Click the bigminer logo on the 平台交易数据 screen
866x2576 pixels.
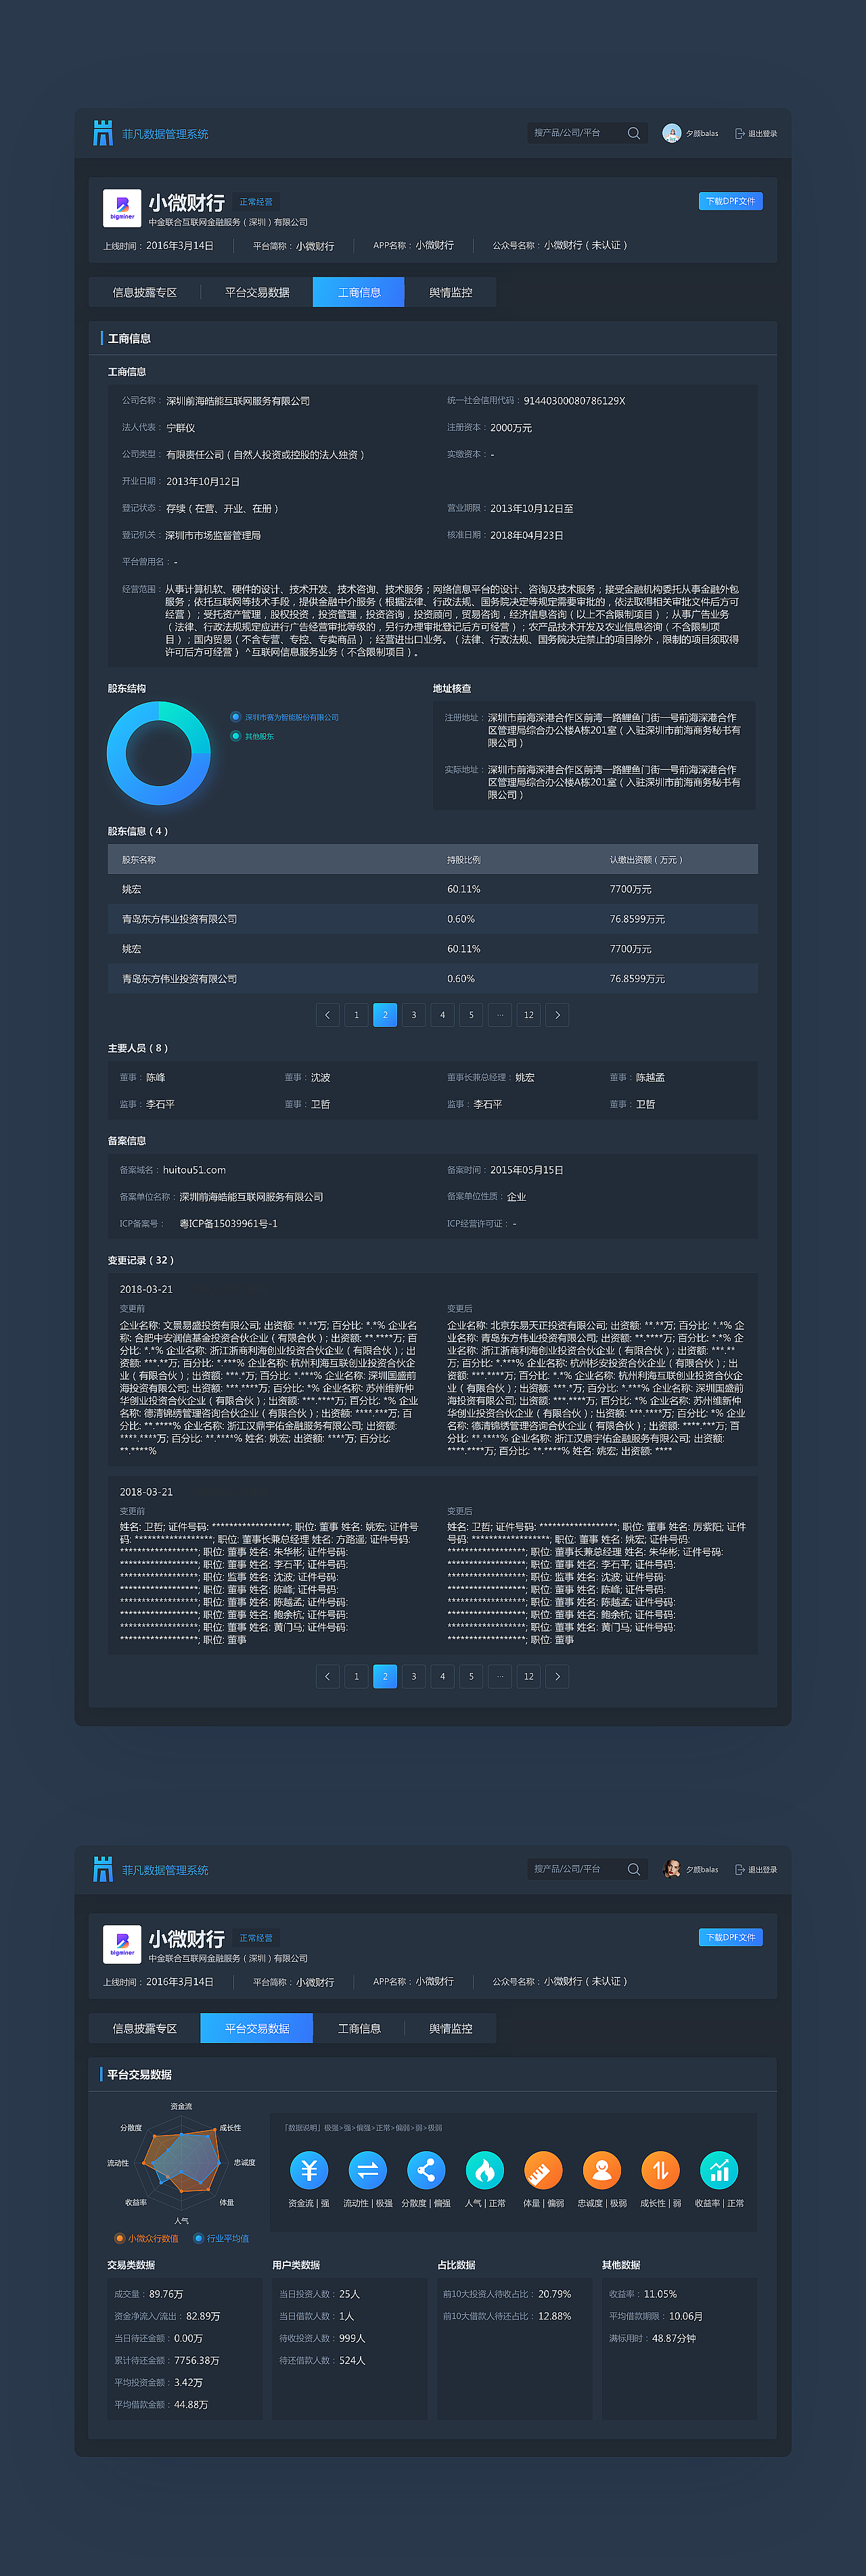pyautogui.click(x=122, y=1944)
